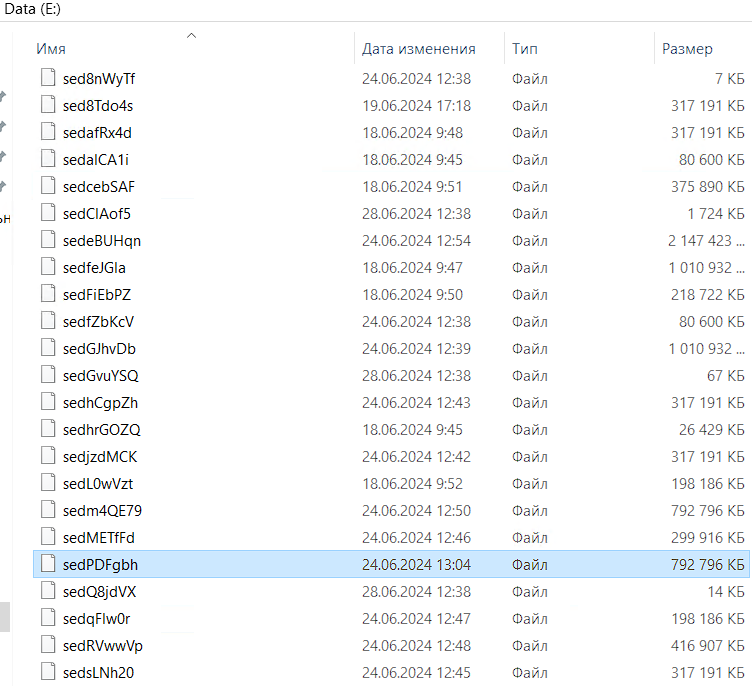This screenshot has width=752, height=686.
Task: Toggle sort direction arrow above Имя column
Action: [191, 36]
